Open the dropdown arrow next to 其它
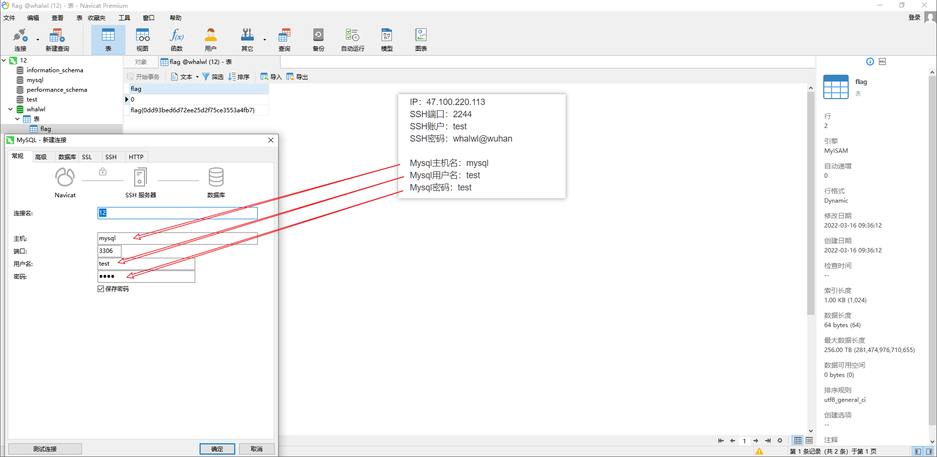937x457 pixels. coord(264,39)
